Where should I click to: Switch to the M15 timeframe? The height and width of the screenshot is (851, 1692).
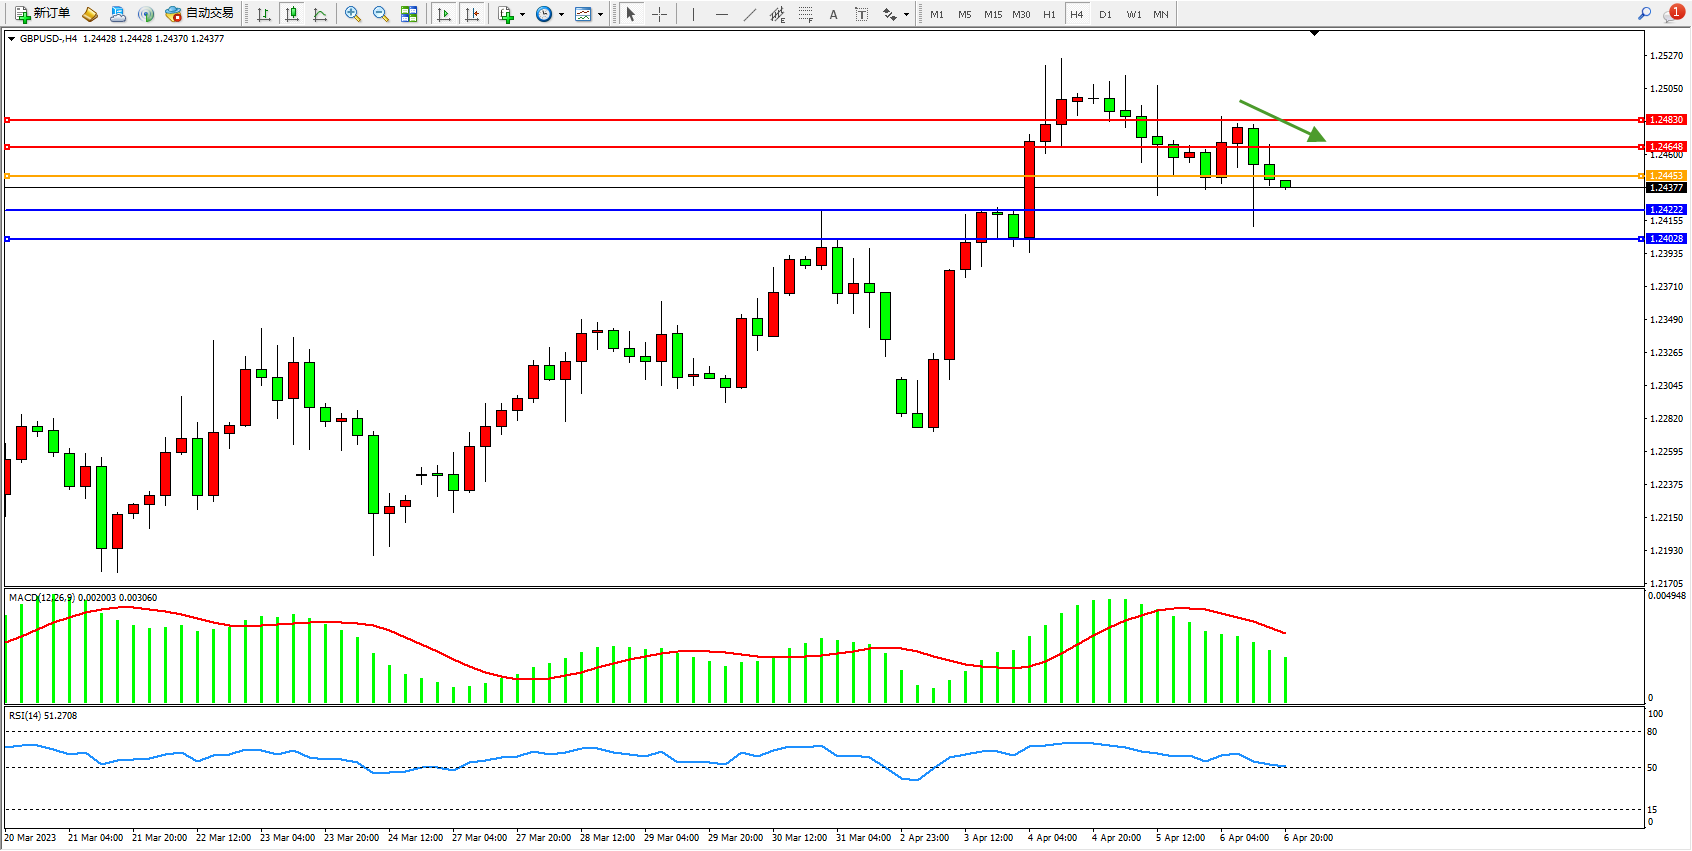[x=992, y=14]
